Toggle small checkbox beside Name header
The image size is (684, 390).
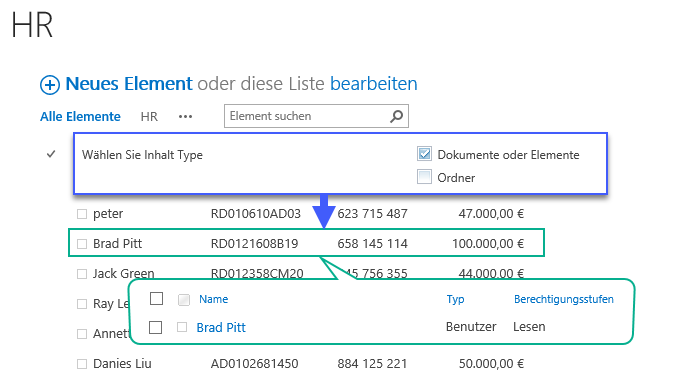pos(184,300)
